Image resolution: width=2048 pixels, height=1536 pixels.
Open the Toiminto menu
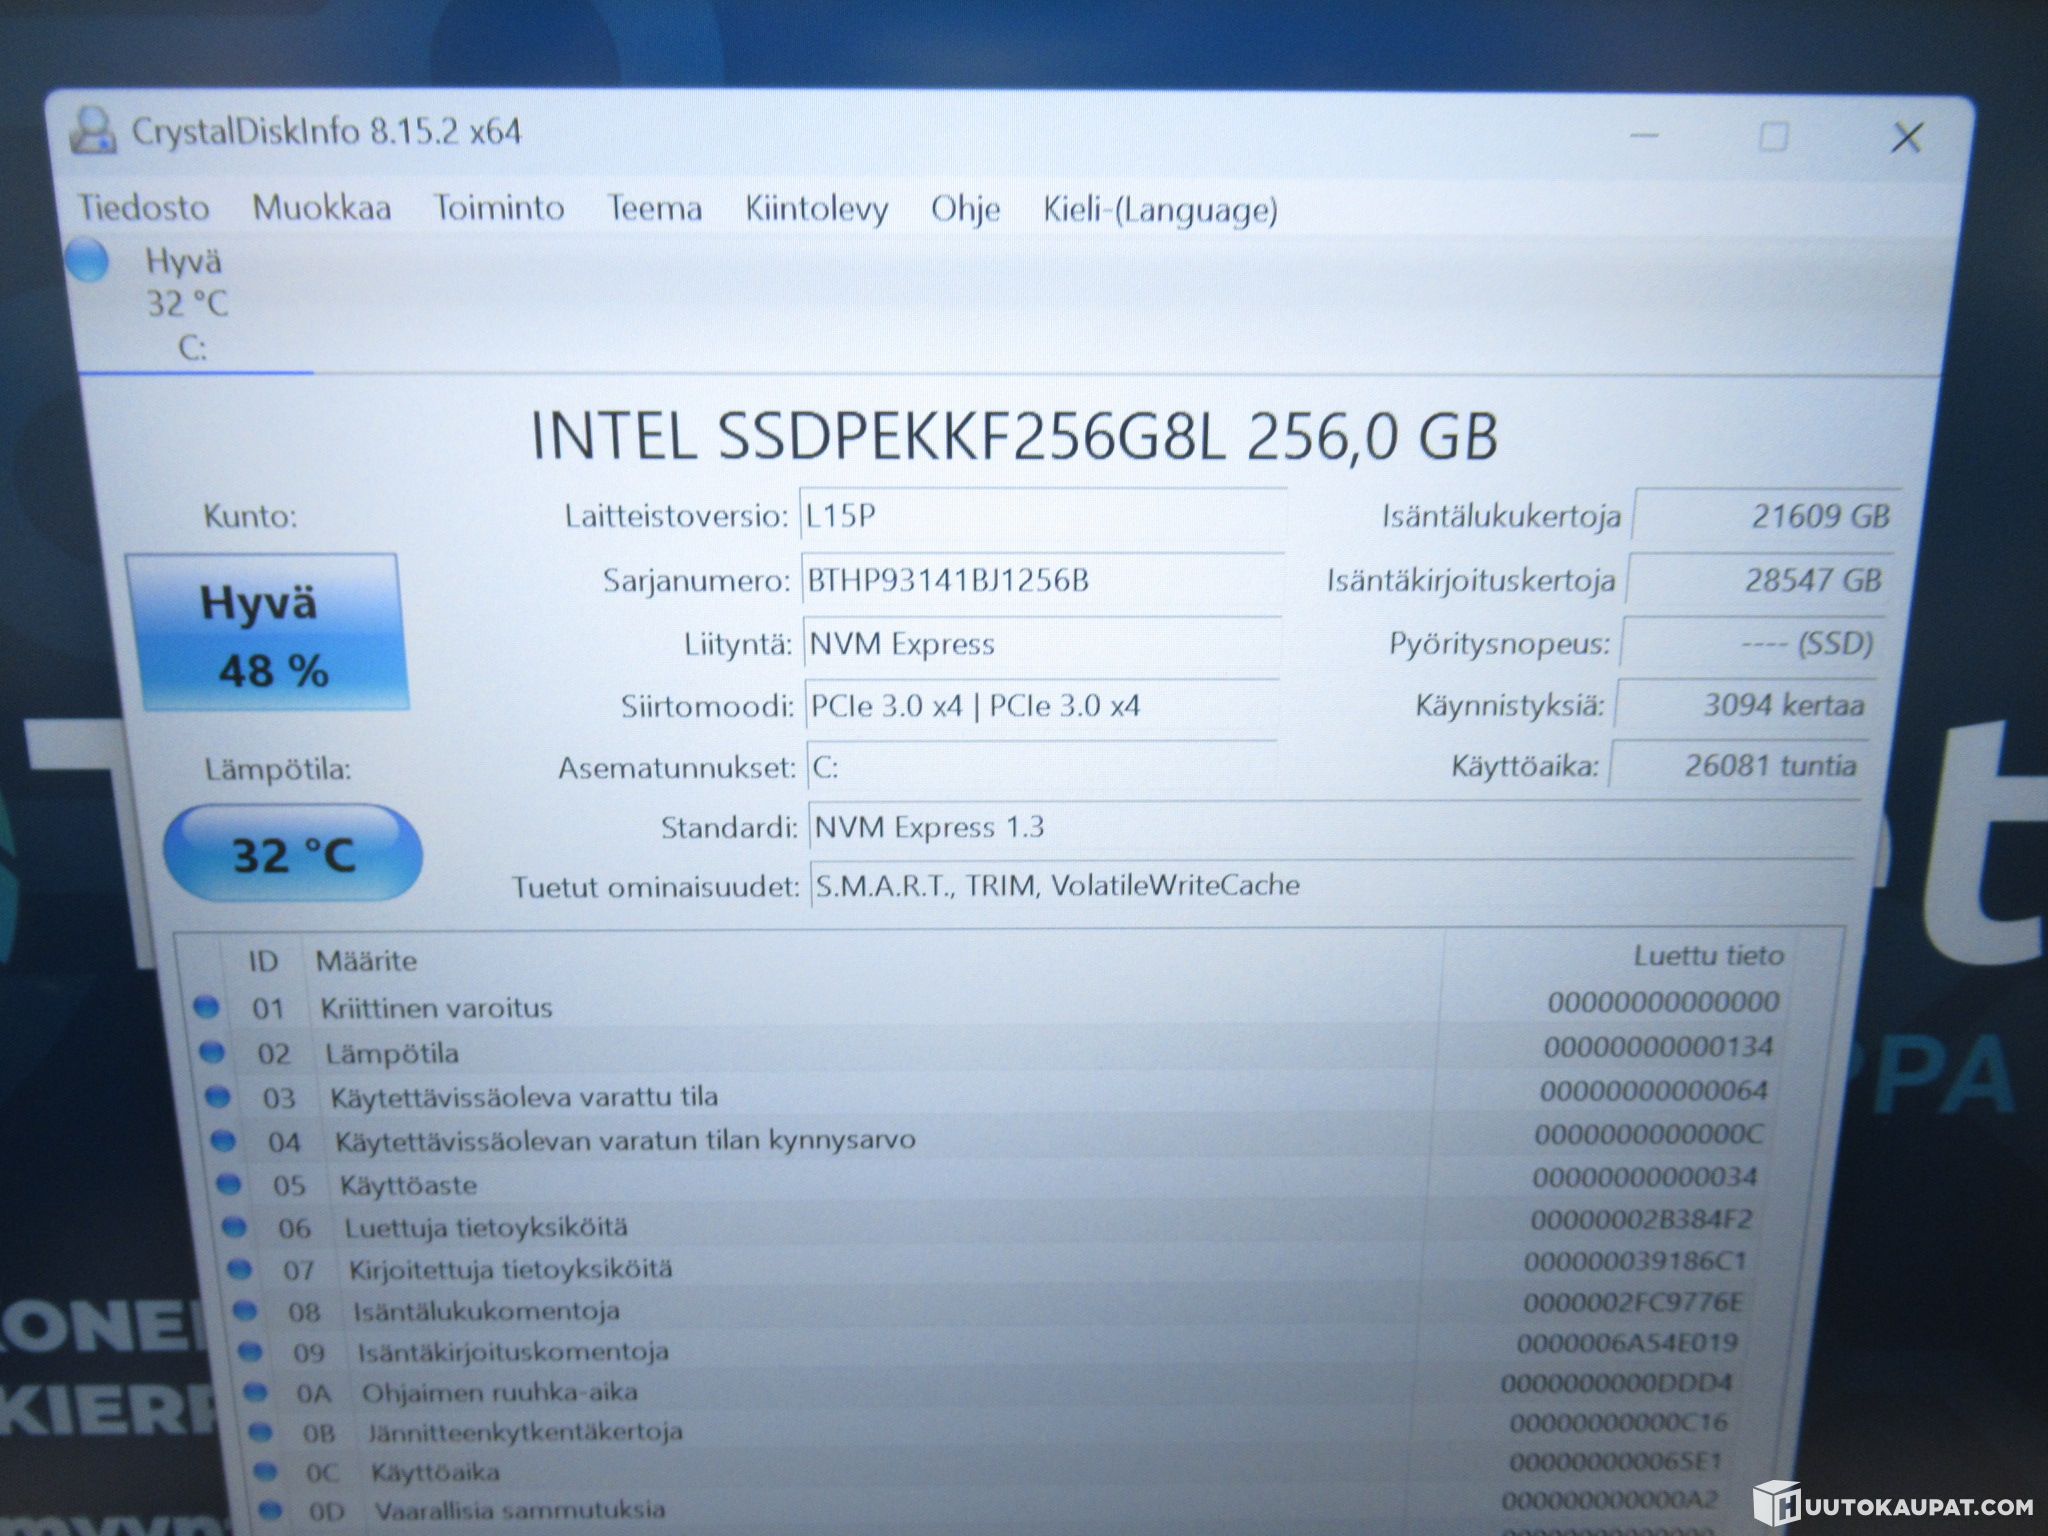499,207
